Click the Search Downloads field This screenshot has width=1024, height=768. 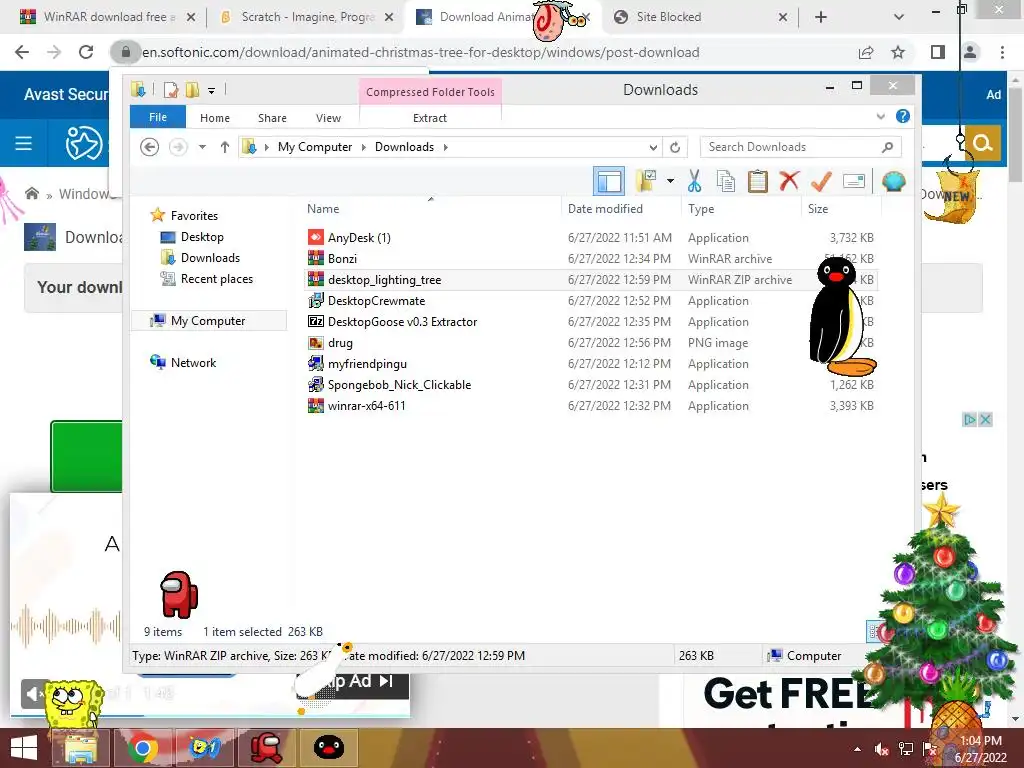[800, 147]
